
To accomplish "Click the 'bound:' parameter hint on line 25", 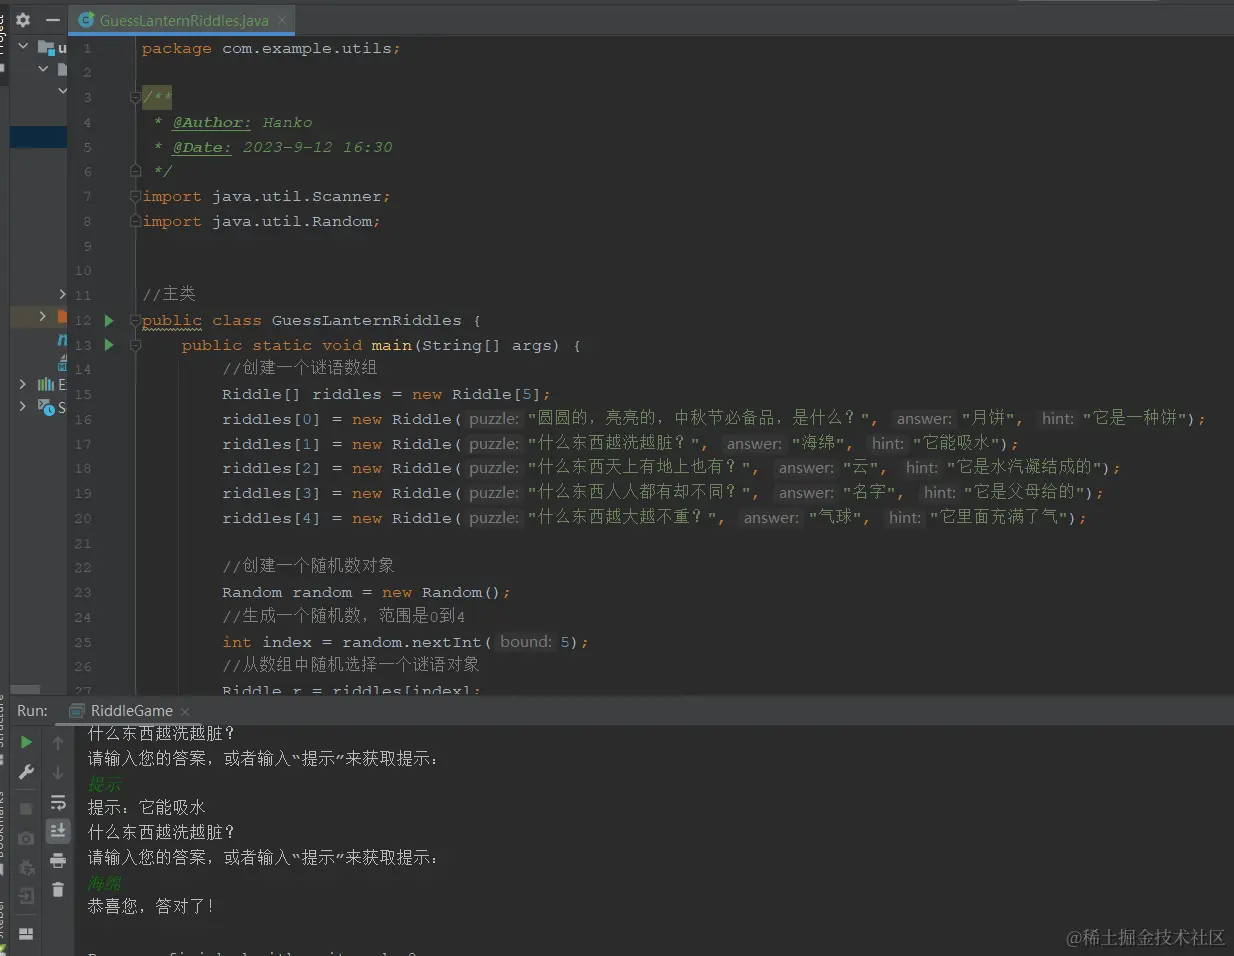I will coord(525,642).
